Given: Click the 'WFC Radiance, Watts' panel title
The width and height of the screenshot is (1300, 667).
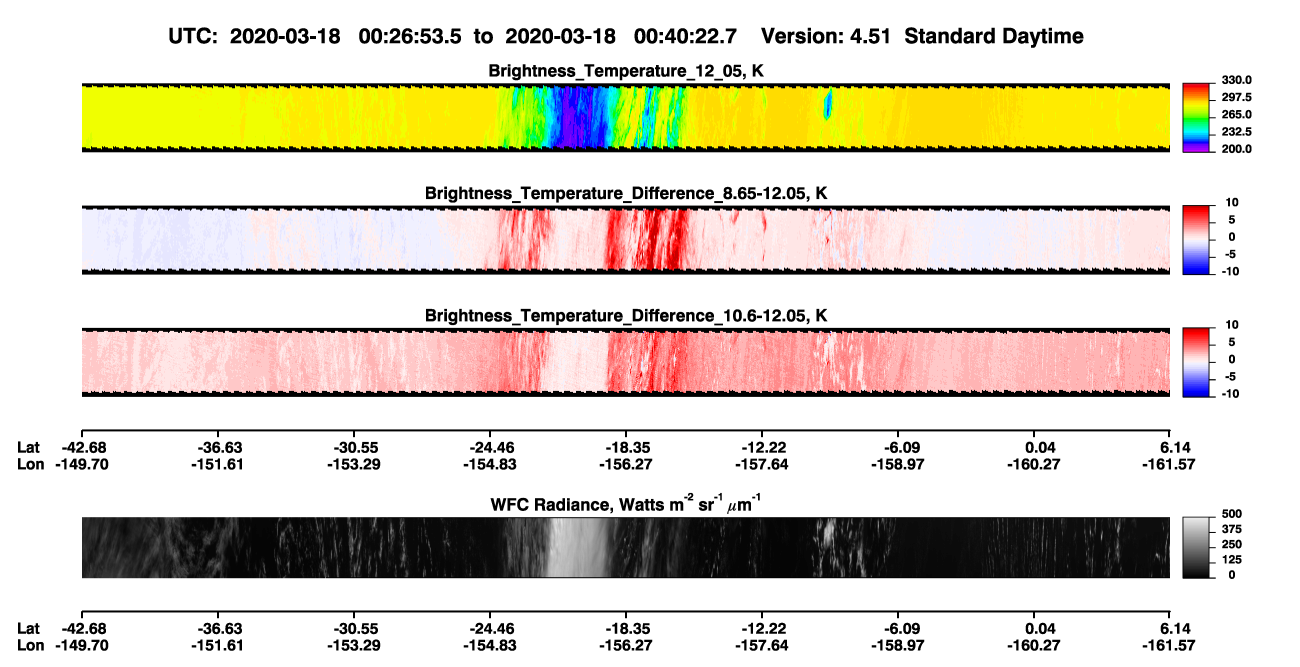Looking at the screenshot, I should click(x=626, y=503).
